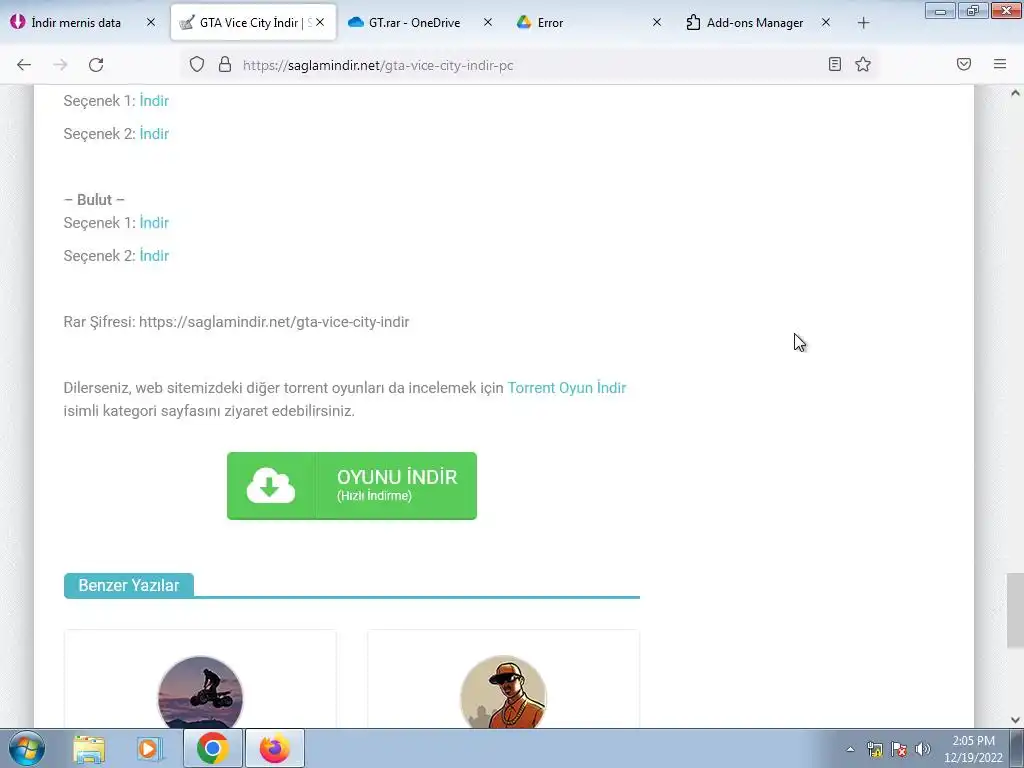Open Windows Explorer from the taskbar
Viewport: 1024px width, 768px height.
click(x=89, y=748)
